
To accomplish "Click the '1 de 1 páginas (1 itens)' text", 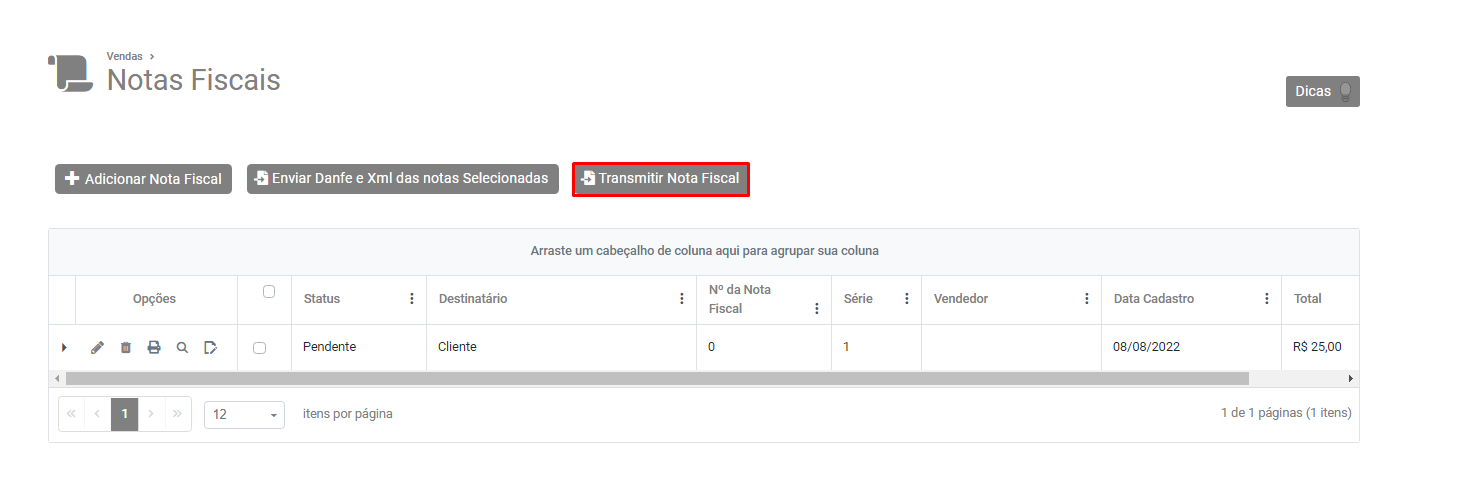I will pos(1286,413).
